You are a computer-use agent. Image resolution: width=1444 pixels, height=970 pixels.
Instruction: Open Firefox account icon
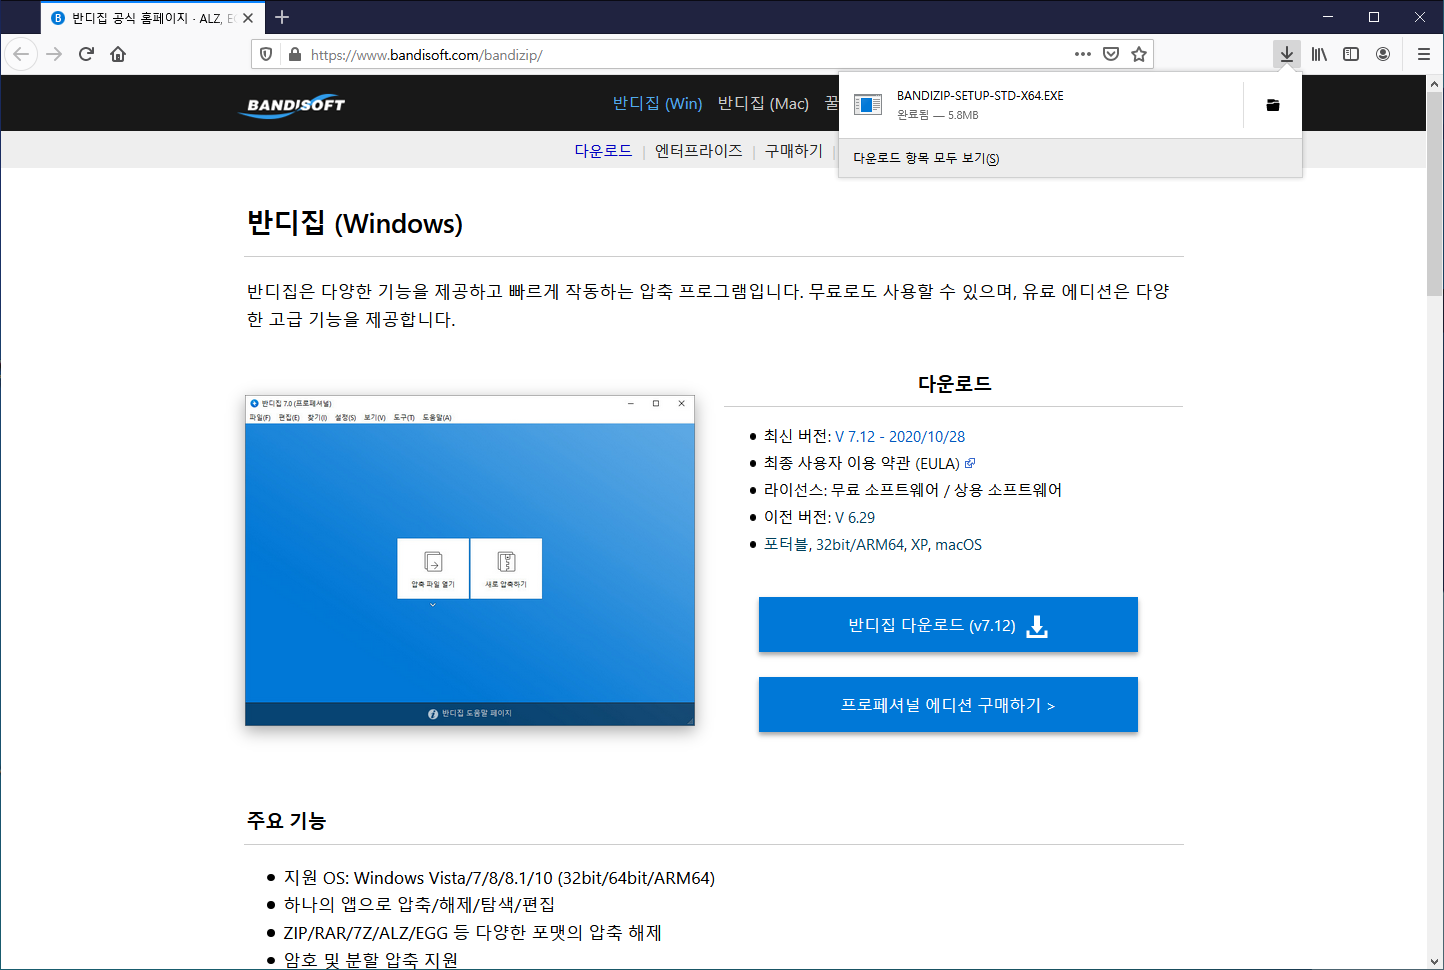[1383, 54]
